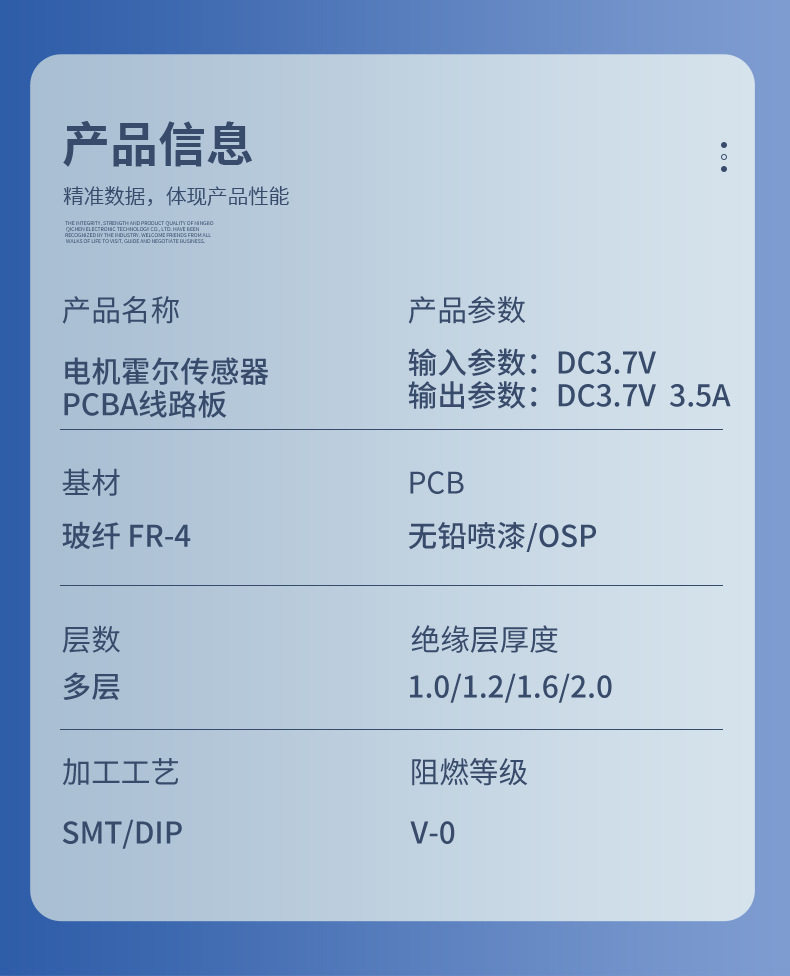Click the 绝缘层厚度 label

[x=484, y=639]
